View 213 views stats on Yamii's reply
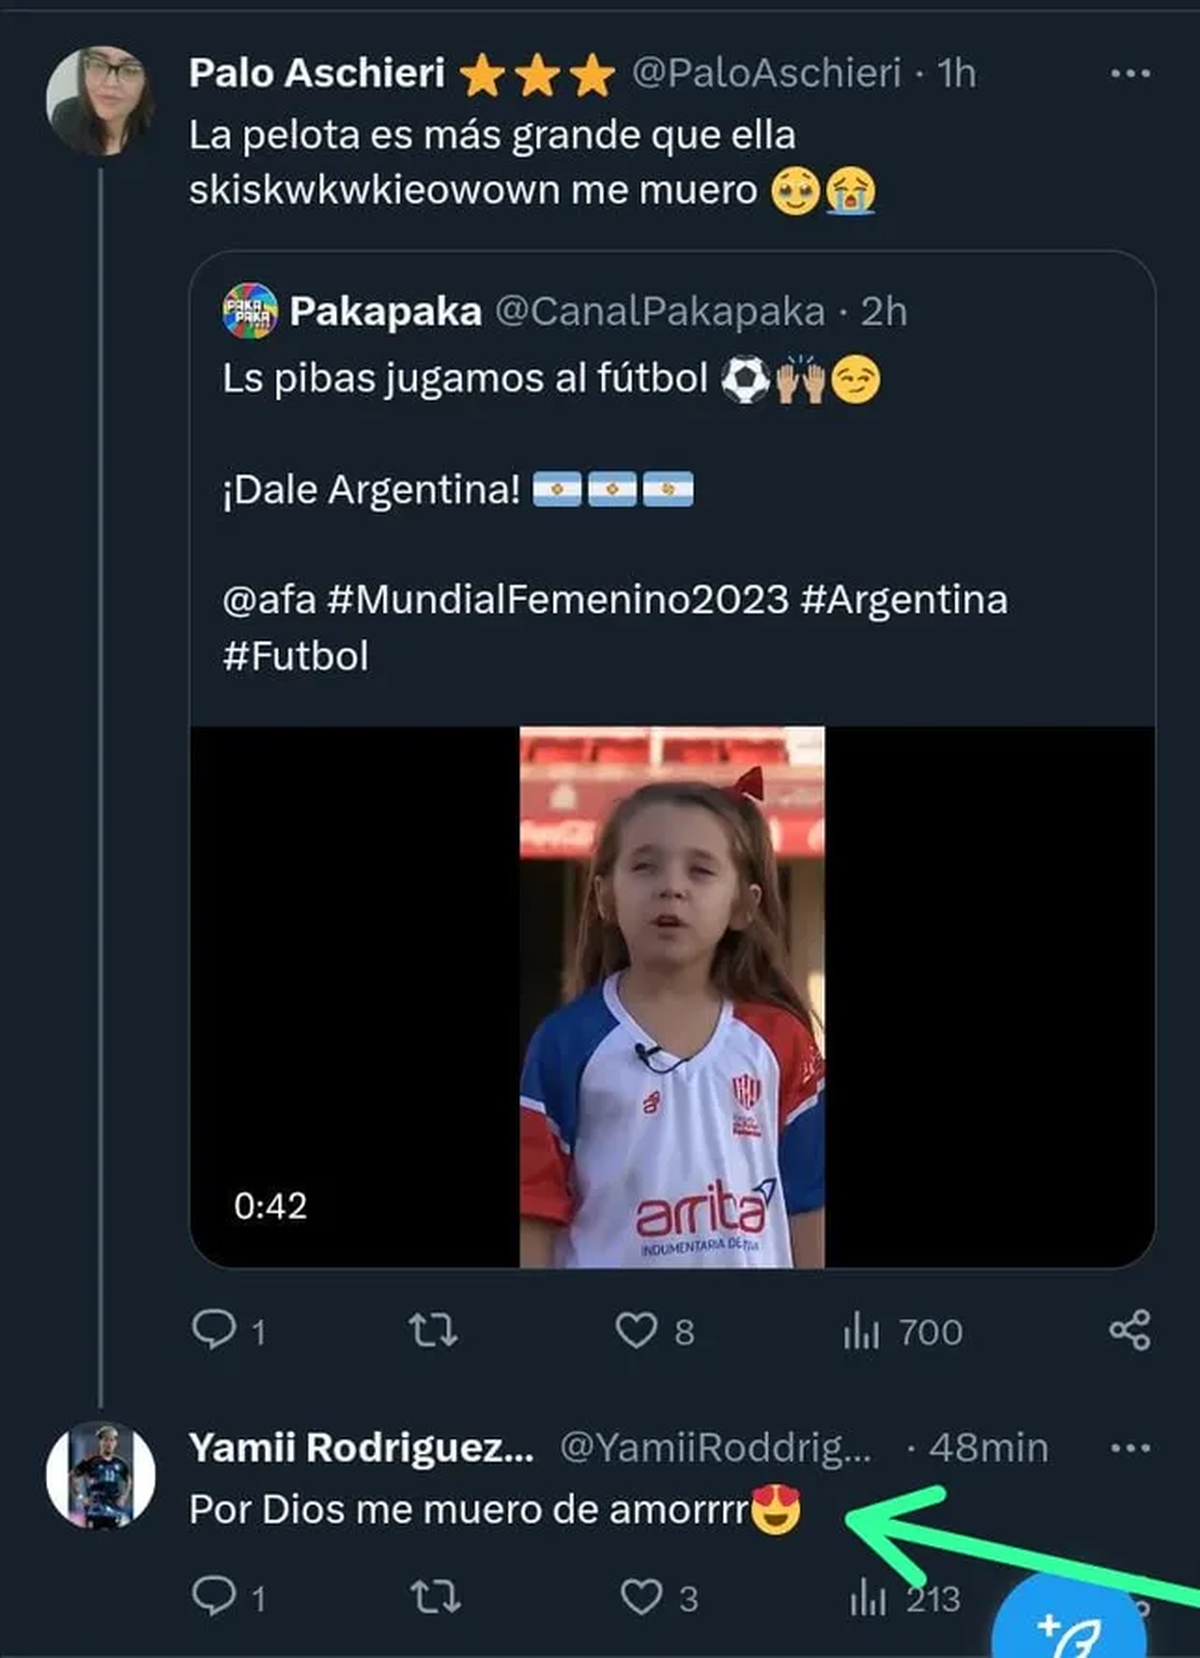This screenshot has width=1200, height=1658. tap(866, 1598)
